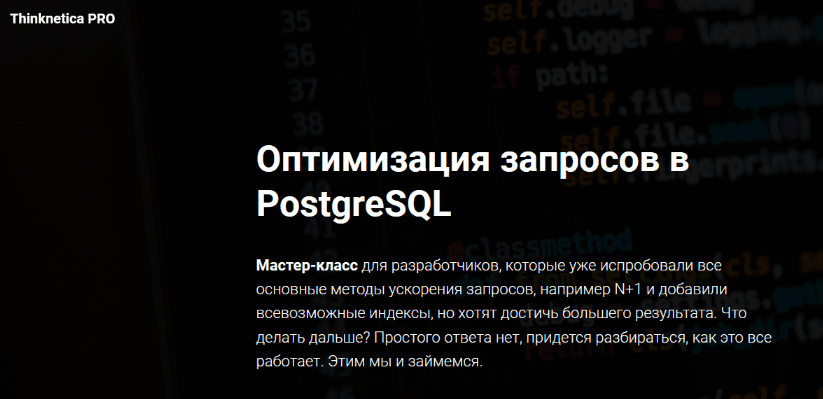
Task: Click the sentence "Этим мы и займемся."
Action: coord(406,362)
